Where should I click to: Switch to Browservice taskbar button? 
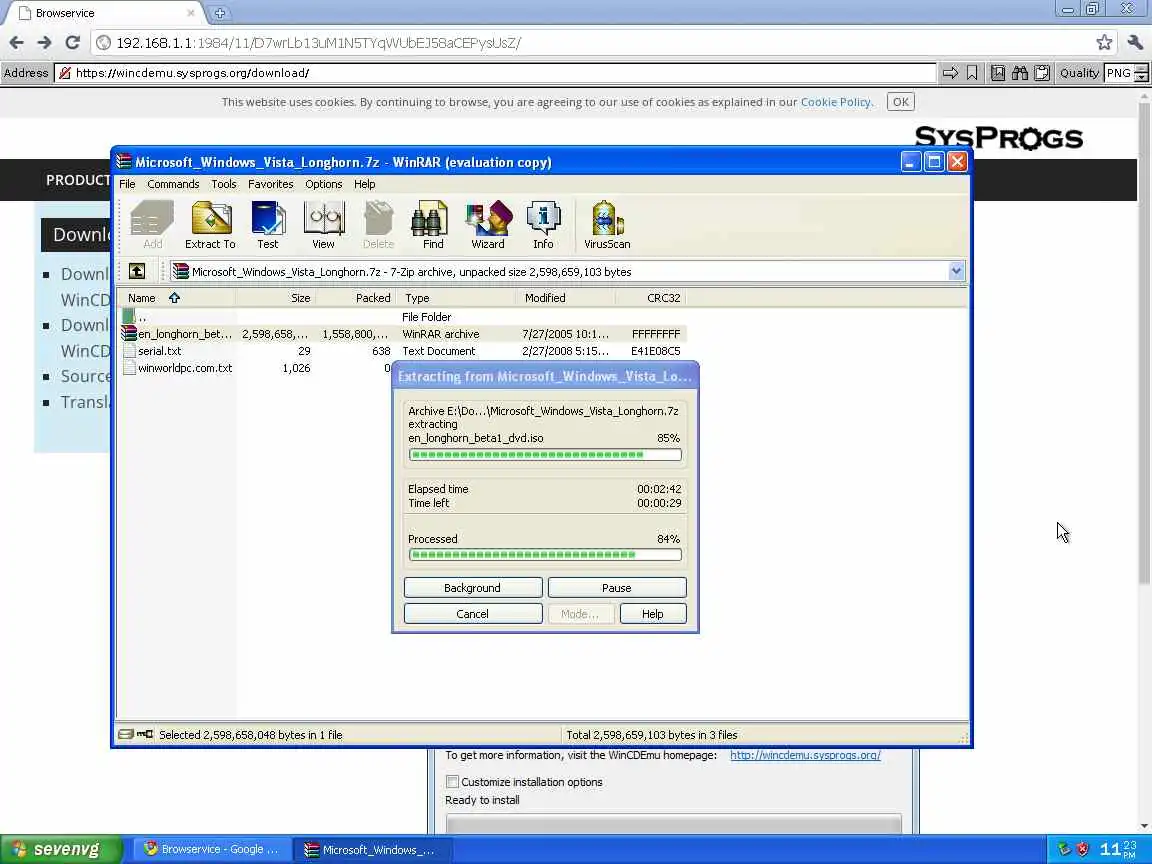212,849
